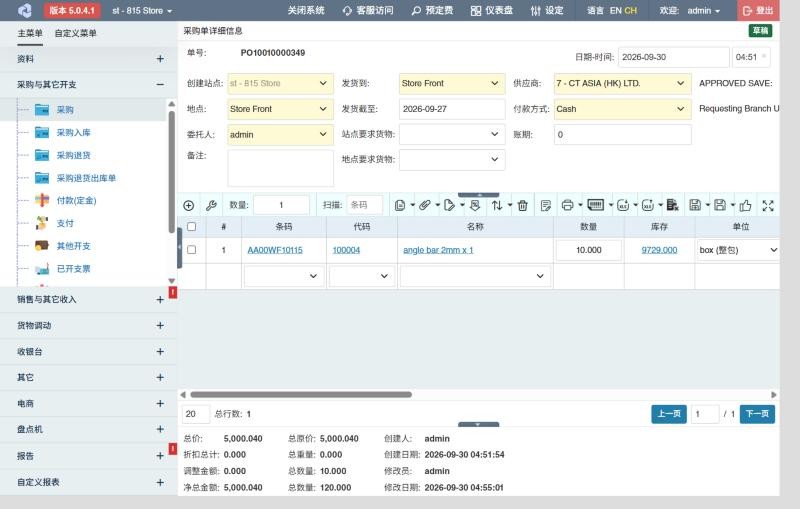
Task: Click the add row plus-circle toolbar icon
Action: [189, 206]
